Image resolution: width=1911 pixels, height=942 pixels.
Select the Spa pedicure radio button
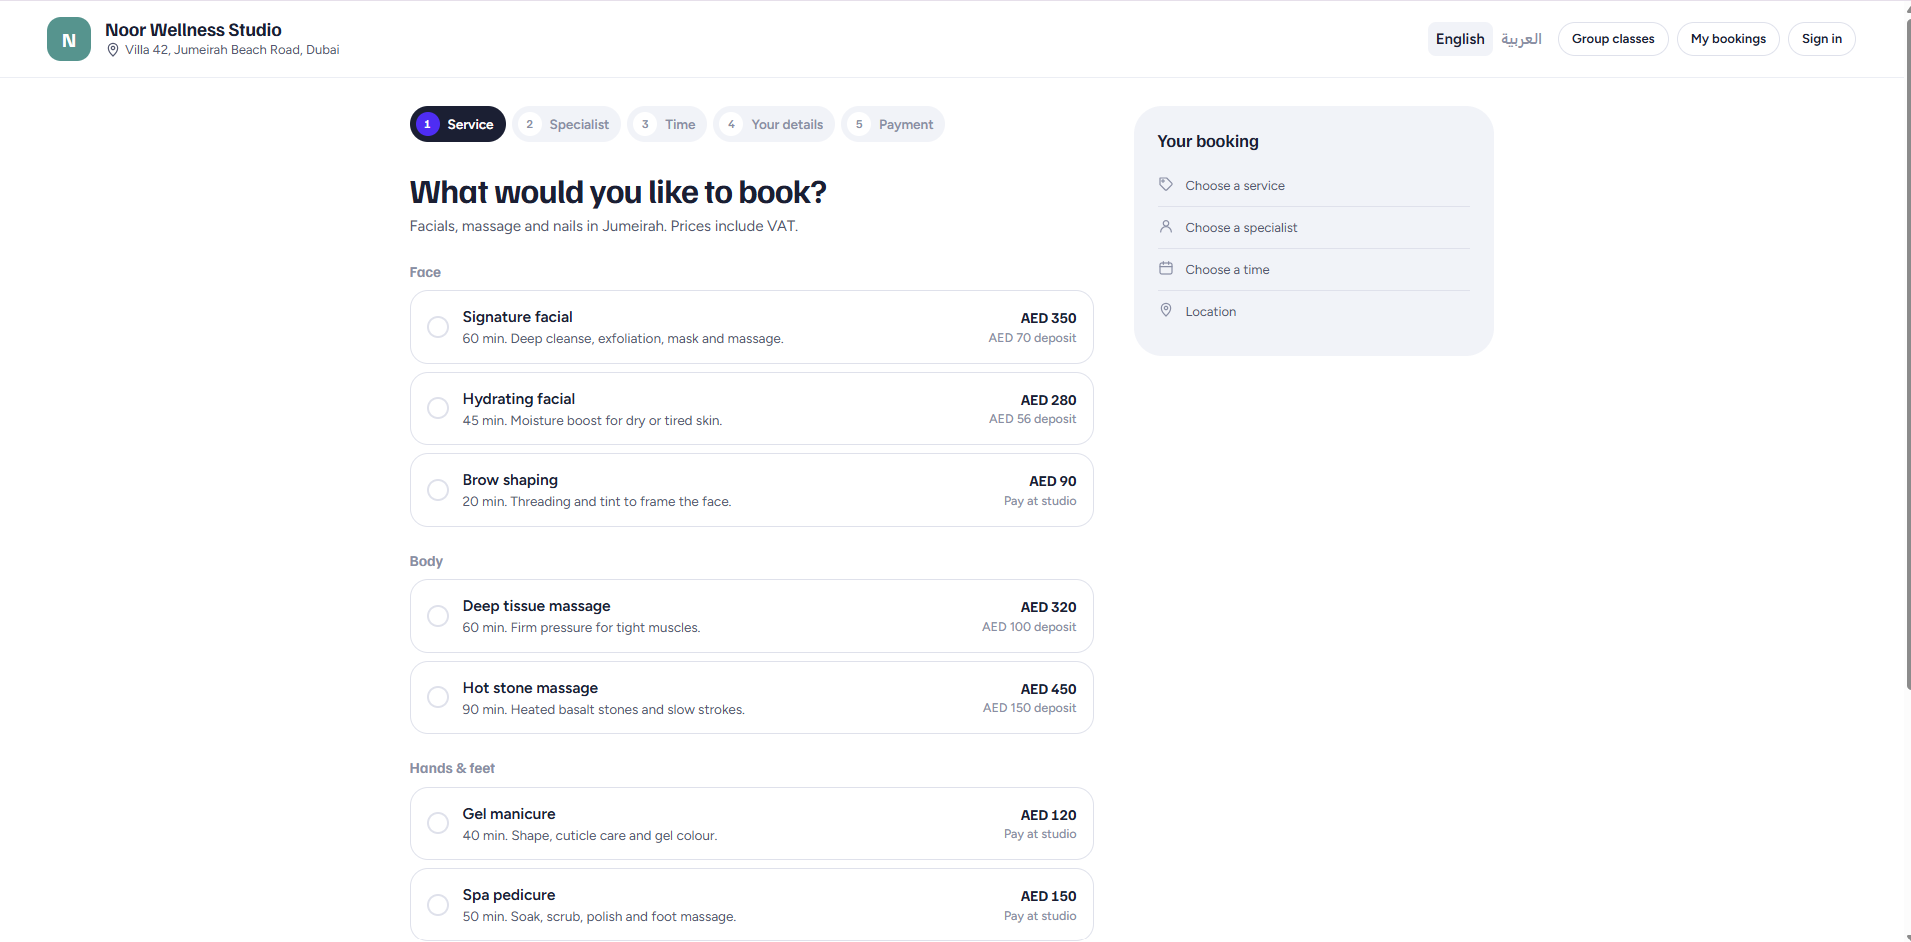pyautogui.click(x=438, y=905)
